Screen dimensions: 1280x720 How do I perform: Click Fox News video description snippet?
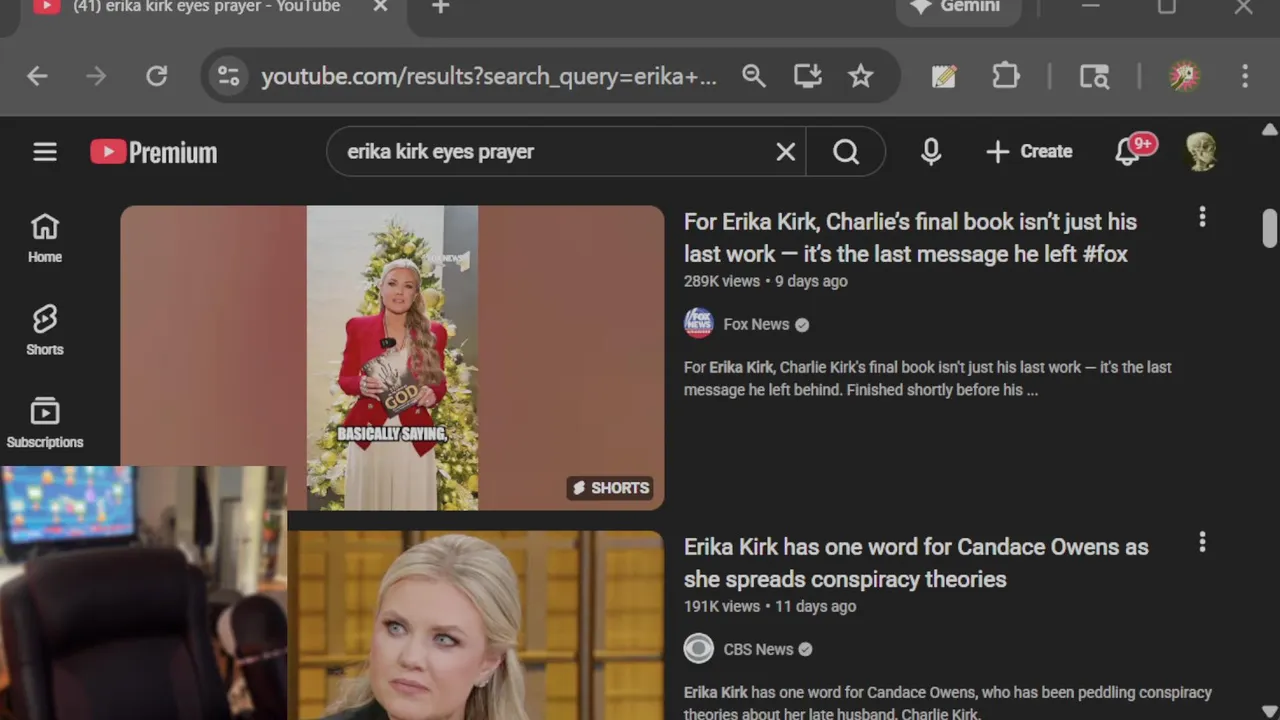tap(928, 378)
